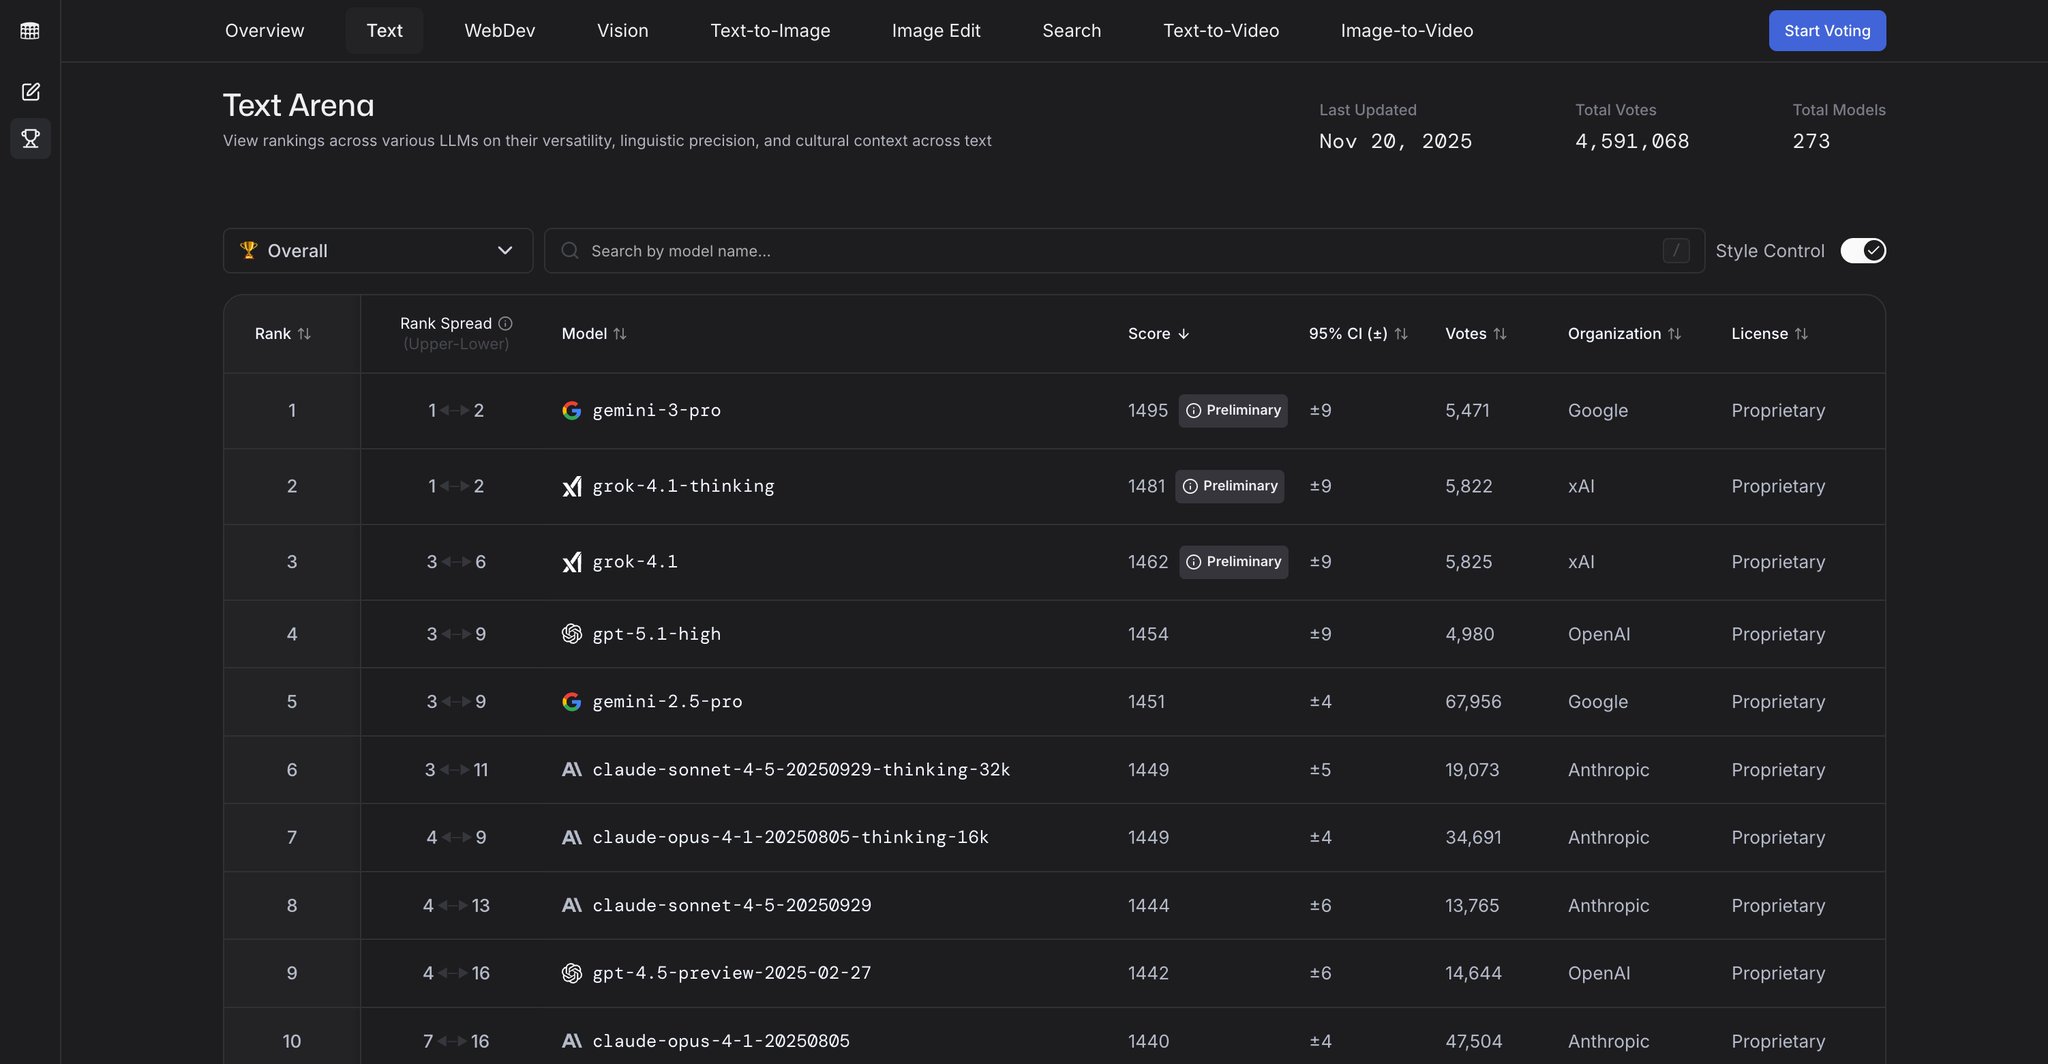Click rank spread 7–16 cell
2048x1064 pixels.
pyautogui.click(x=456, y=1041)
